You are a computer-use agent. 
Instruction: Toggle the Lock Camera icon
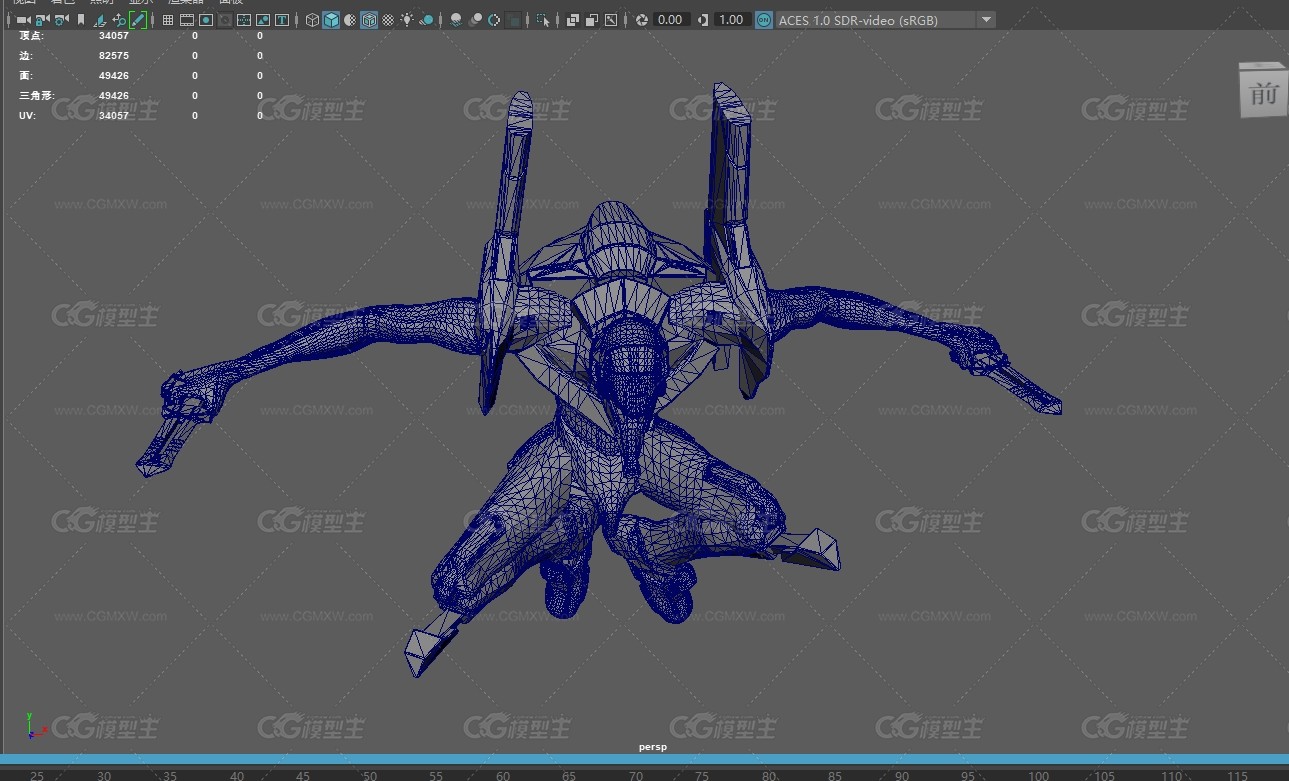click(x=42, y=20)
